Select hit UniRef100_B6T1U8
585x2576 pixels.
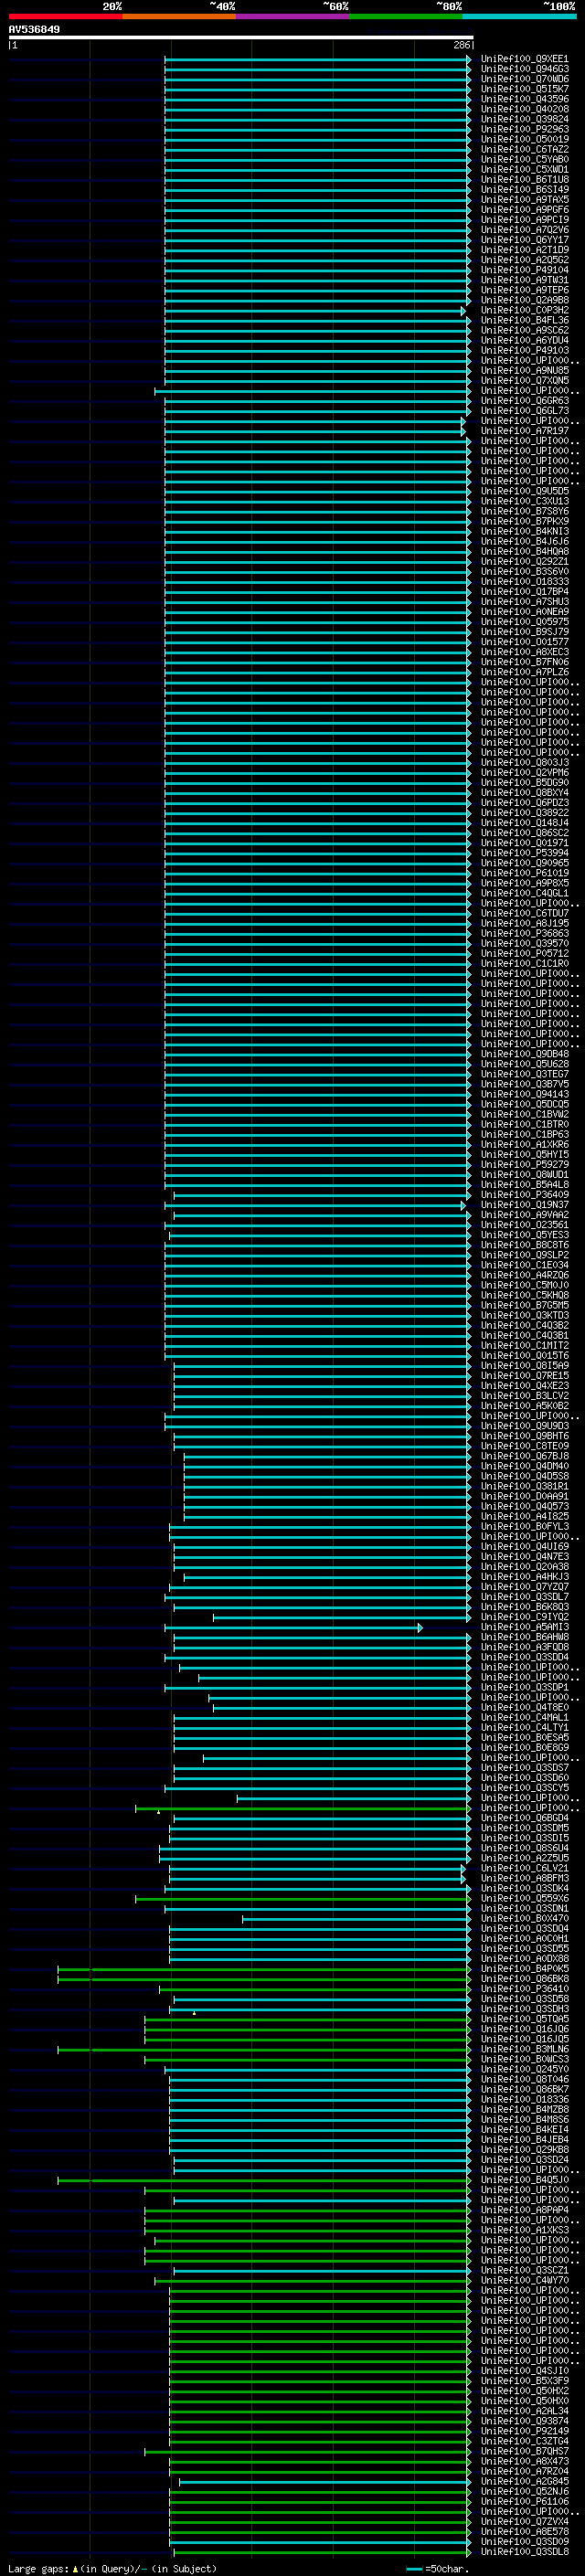524,180
